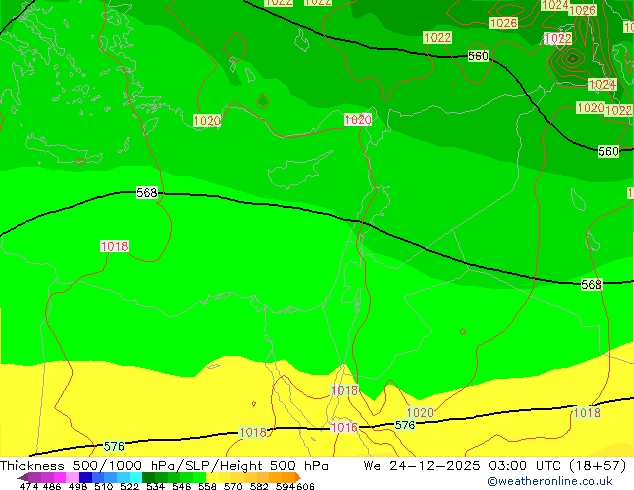This screenshot has width=634, height=490.
Task: Click legend value '594'
Action: (285, 486)
